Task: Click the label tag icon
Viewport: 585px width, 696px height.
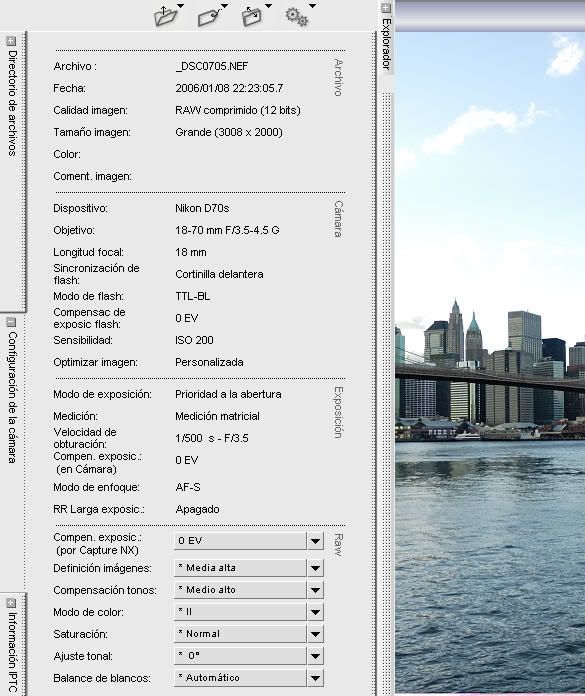Action: pos(209,17)
